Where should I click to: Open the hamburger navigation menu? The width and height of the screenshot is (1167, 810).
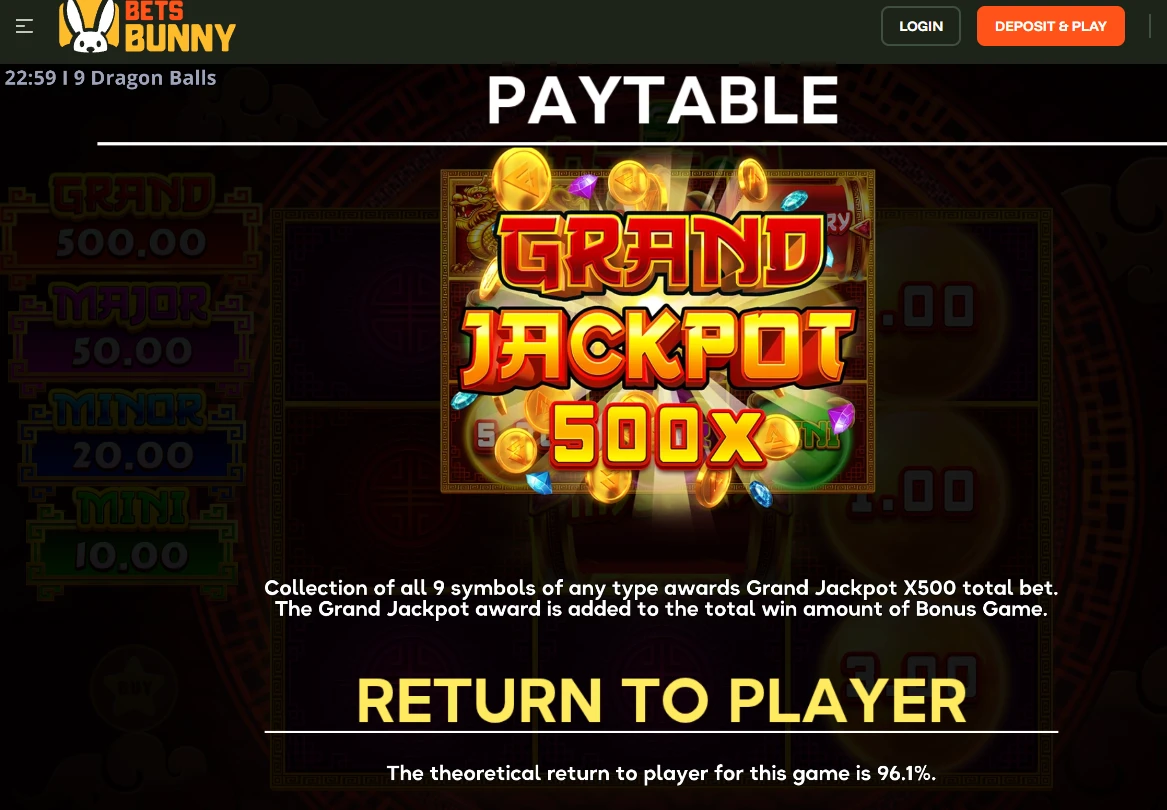click(25, 26)
